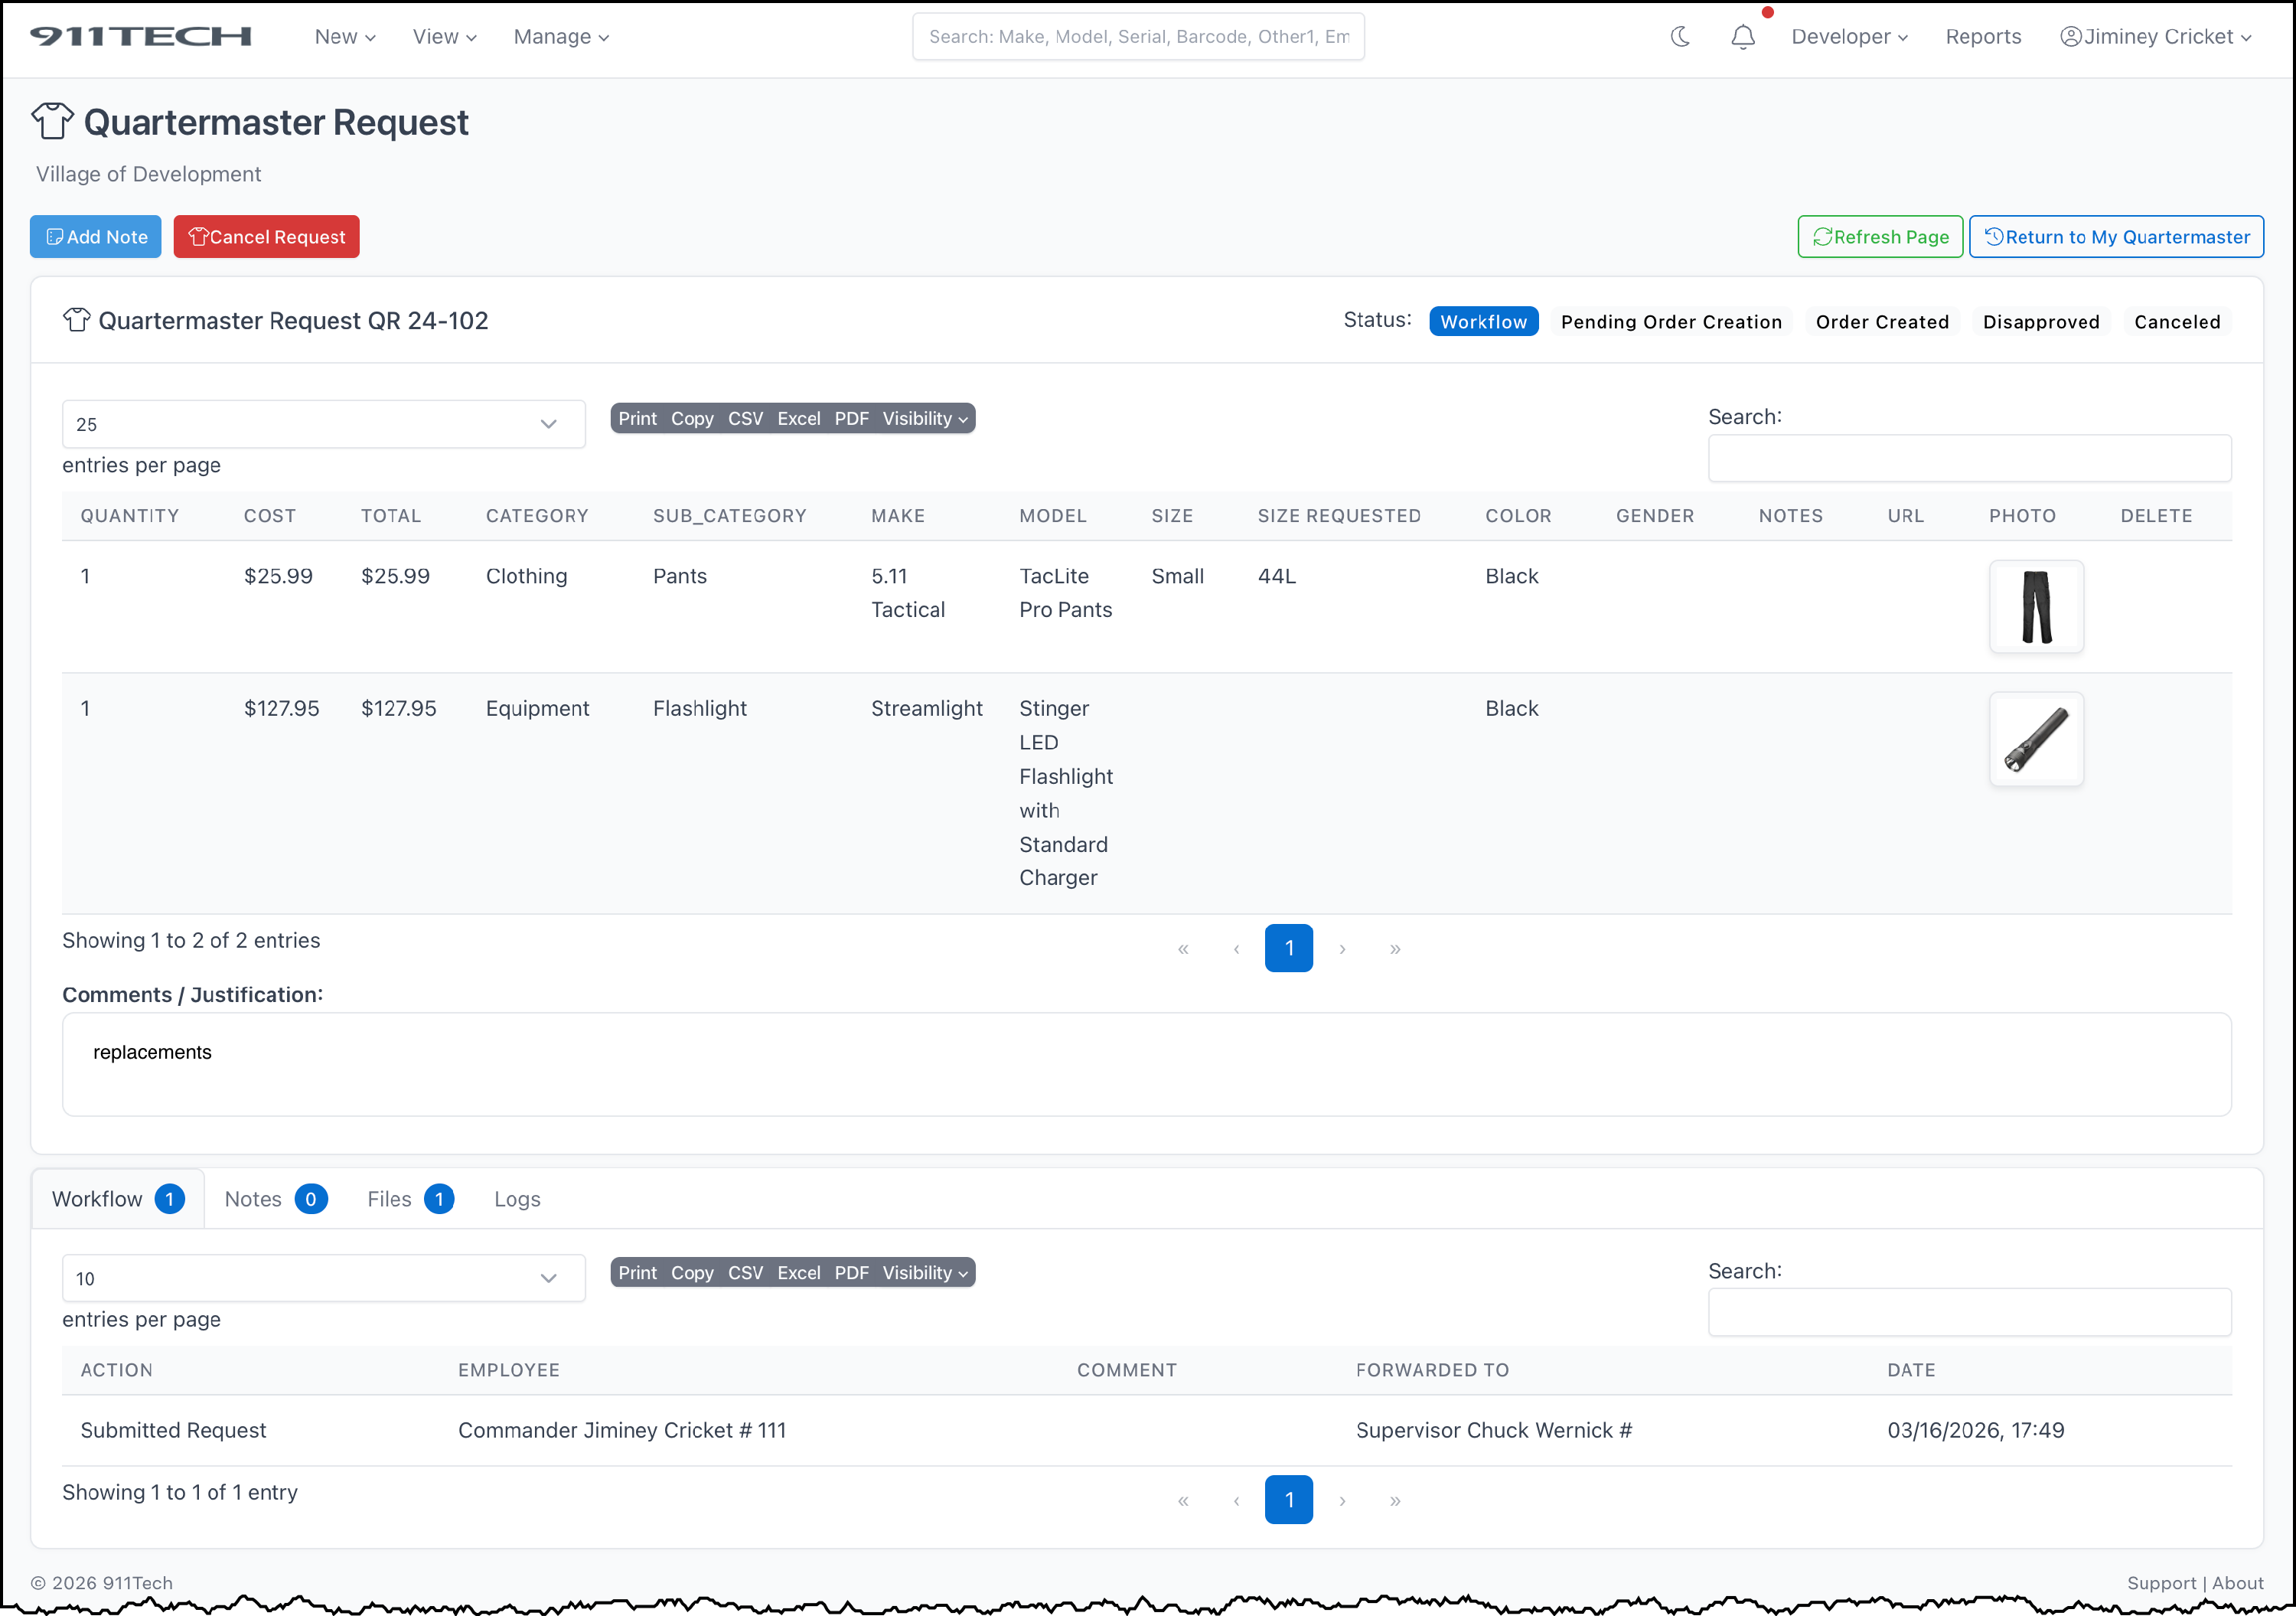2296x1616 pixels.
Task: Open the Manage menu
Action: pyautogui.click(x=560, y=37)
